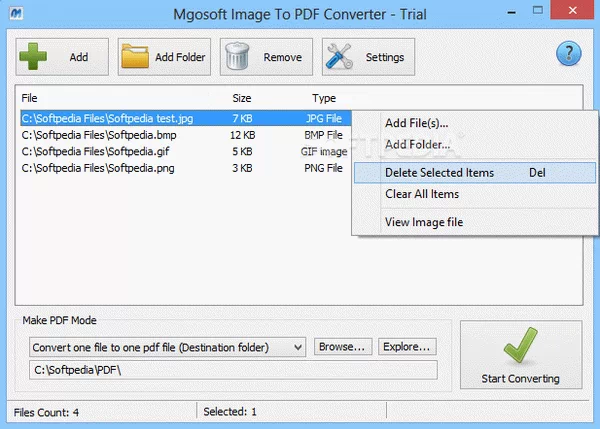Image resolution: width=600 pixels, height=429 pixels.
Task: Click the Explore... button
Action: tap(407, 347)
